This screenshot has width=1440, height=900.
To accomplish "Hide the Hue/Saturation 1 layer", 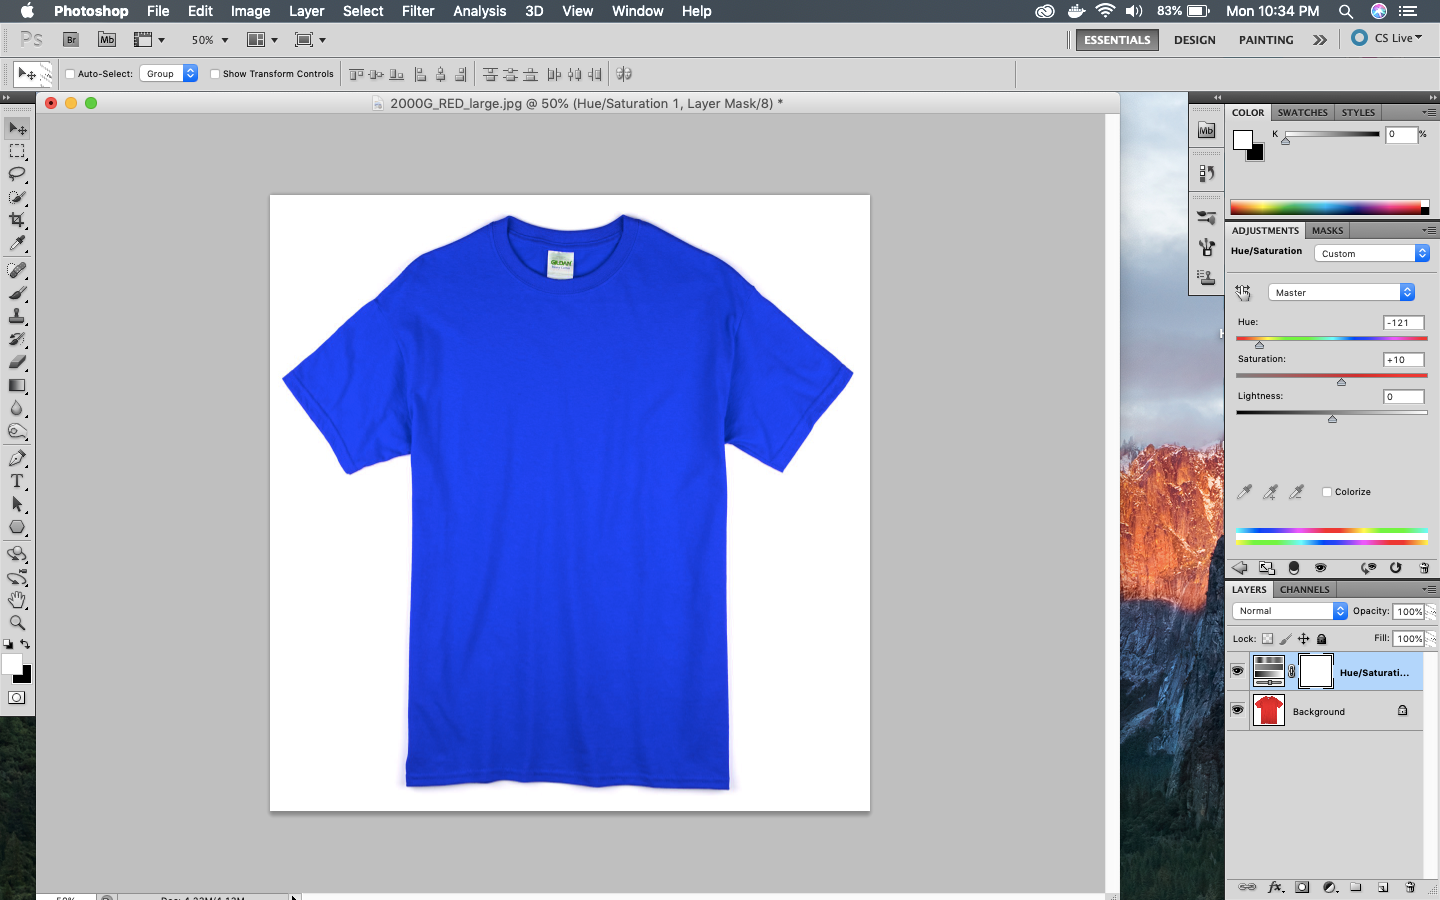I will coord(1238,671).
